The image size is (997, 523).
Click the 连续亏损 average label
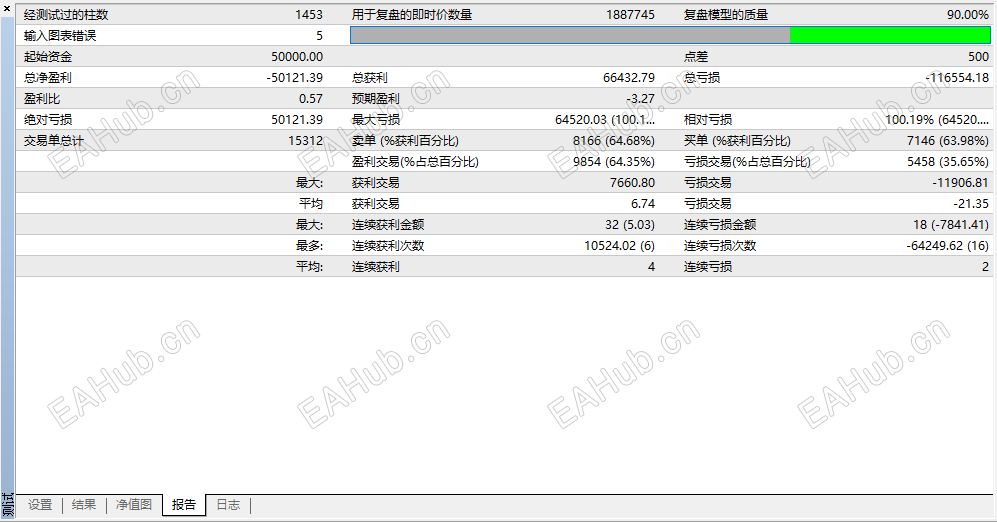[708, 266]
